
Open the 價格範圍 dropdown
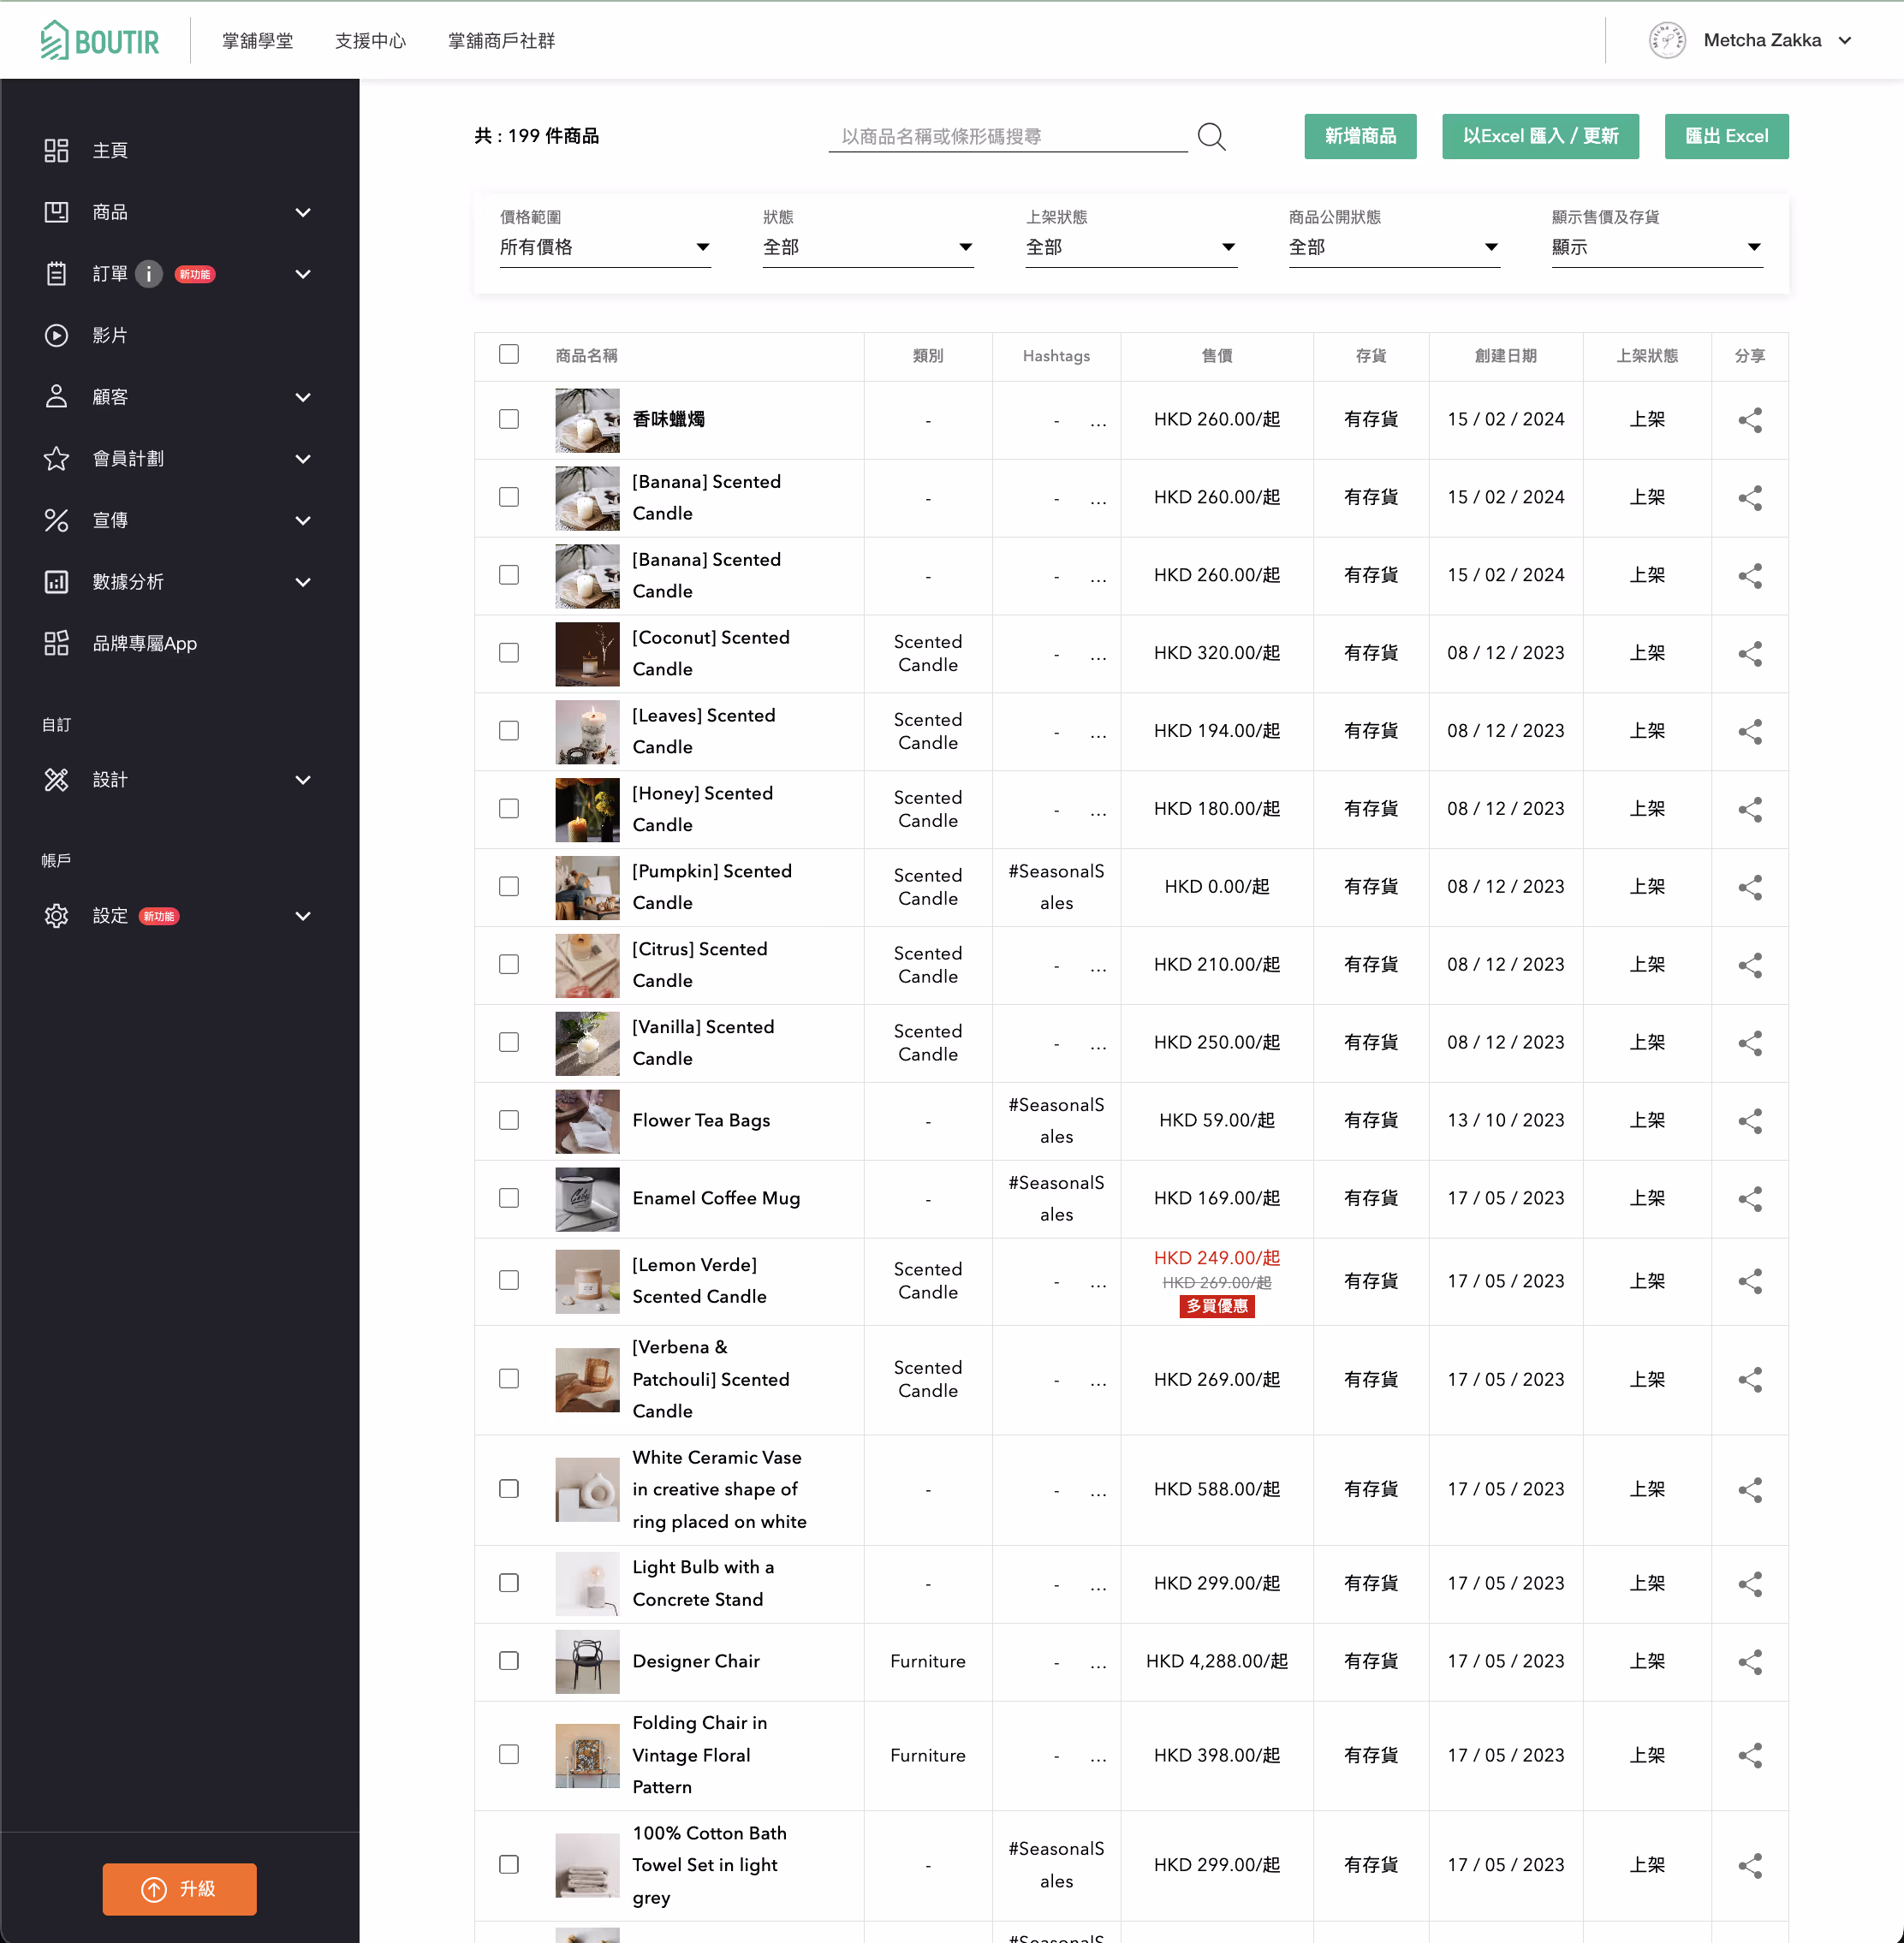605,247
